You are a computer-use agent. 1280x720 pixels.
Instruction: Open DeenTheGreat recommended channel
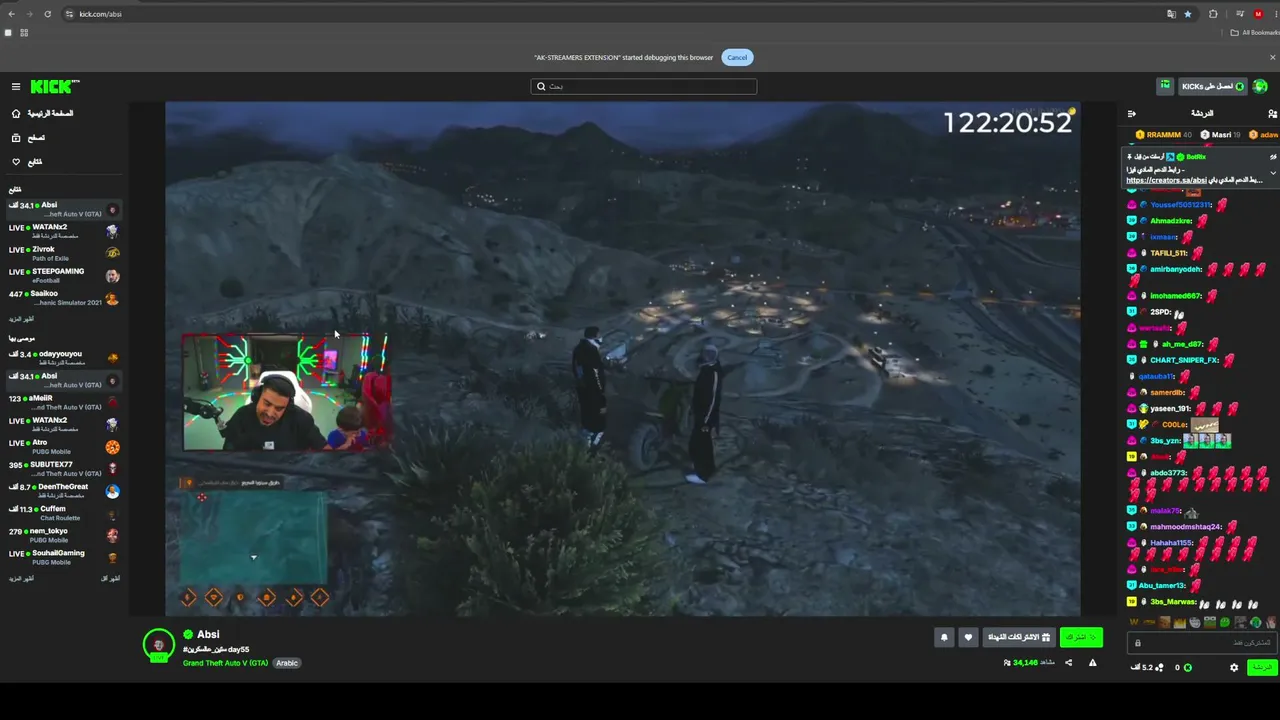(x=64, y=491)
